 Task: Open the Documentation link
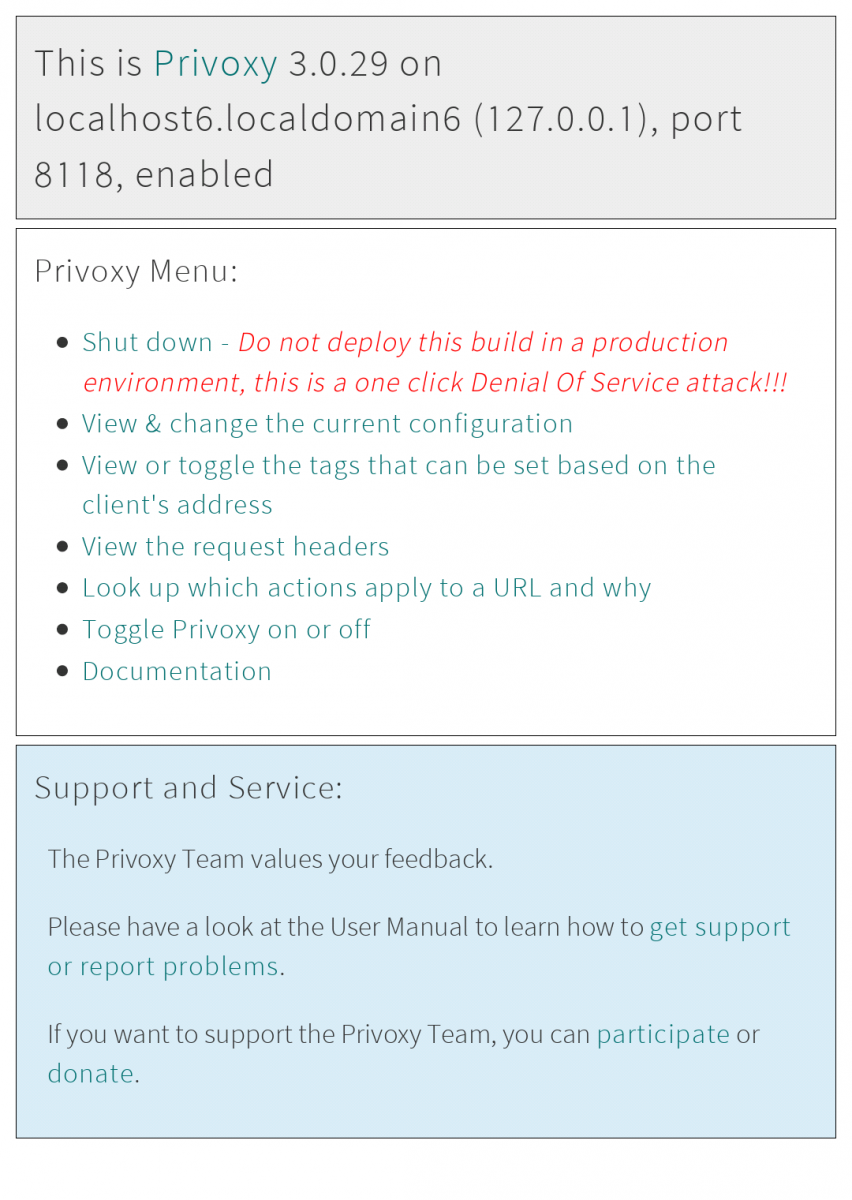click(x=177, y=671)
